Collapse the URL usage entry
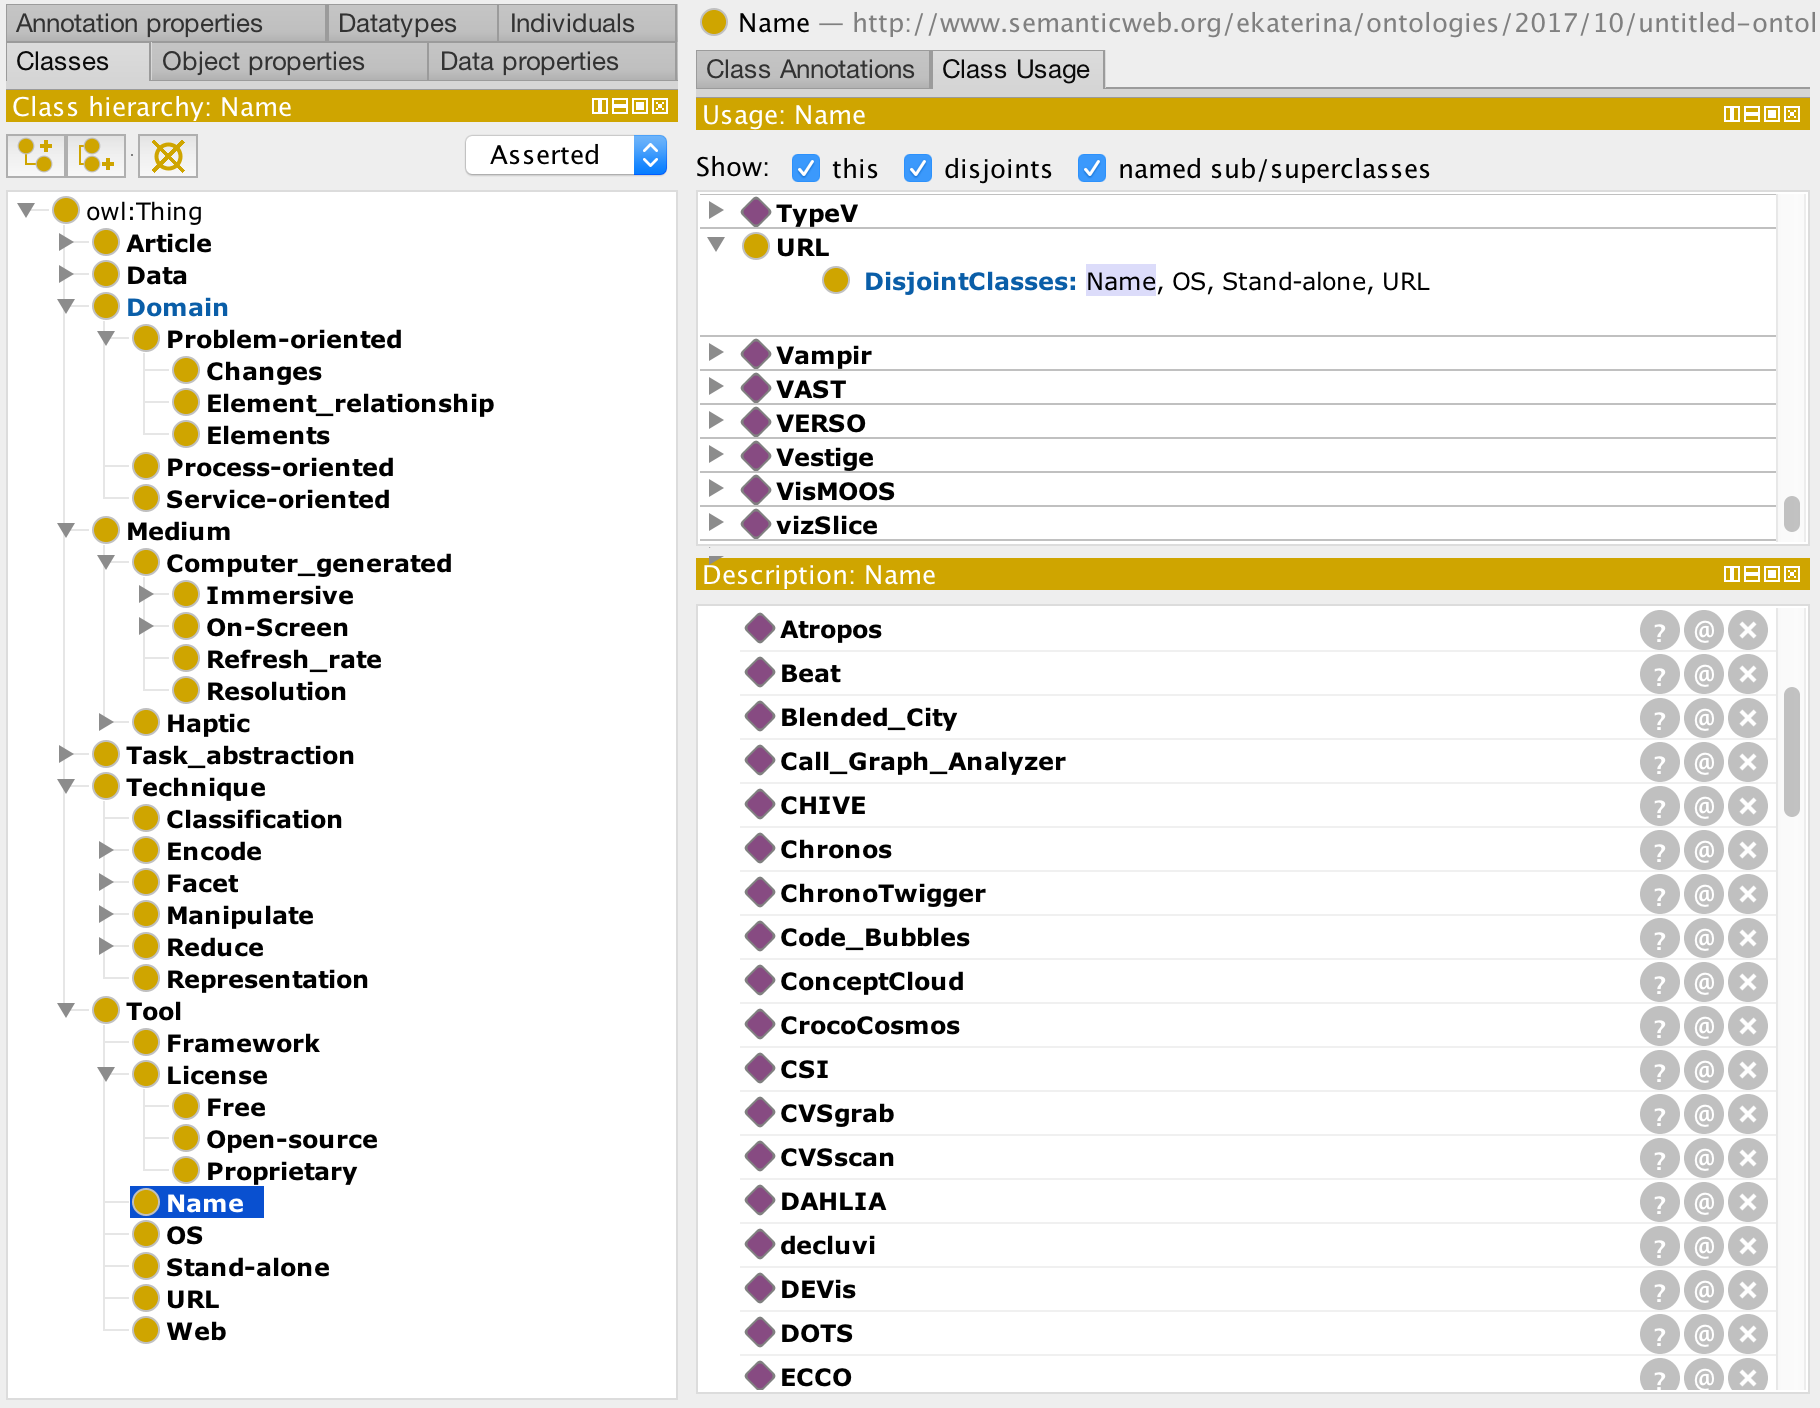 click(x=716, y=246)
